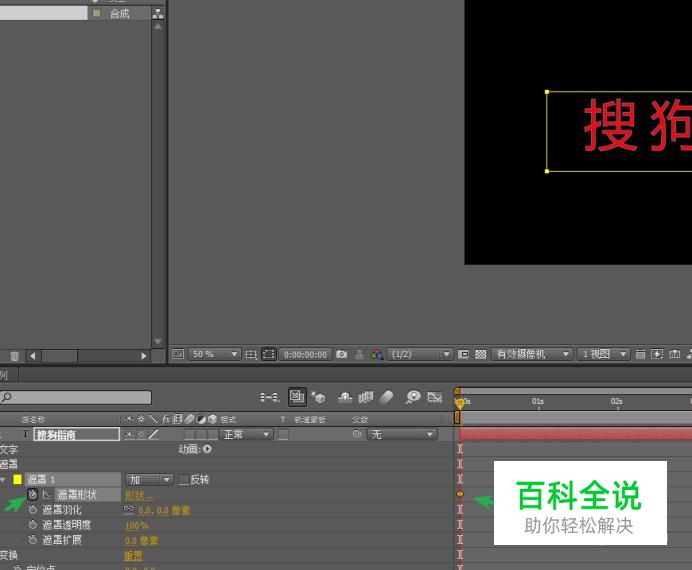Click the 01s mark on time ruler
The image size is (692, 570).
click(538, 401)
